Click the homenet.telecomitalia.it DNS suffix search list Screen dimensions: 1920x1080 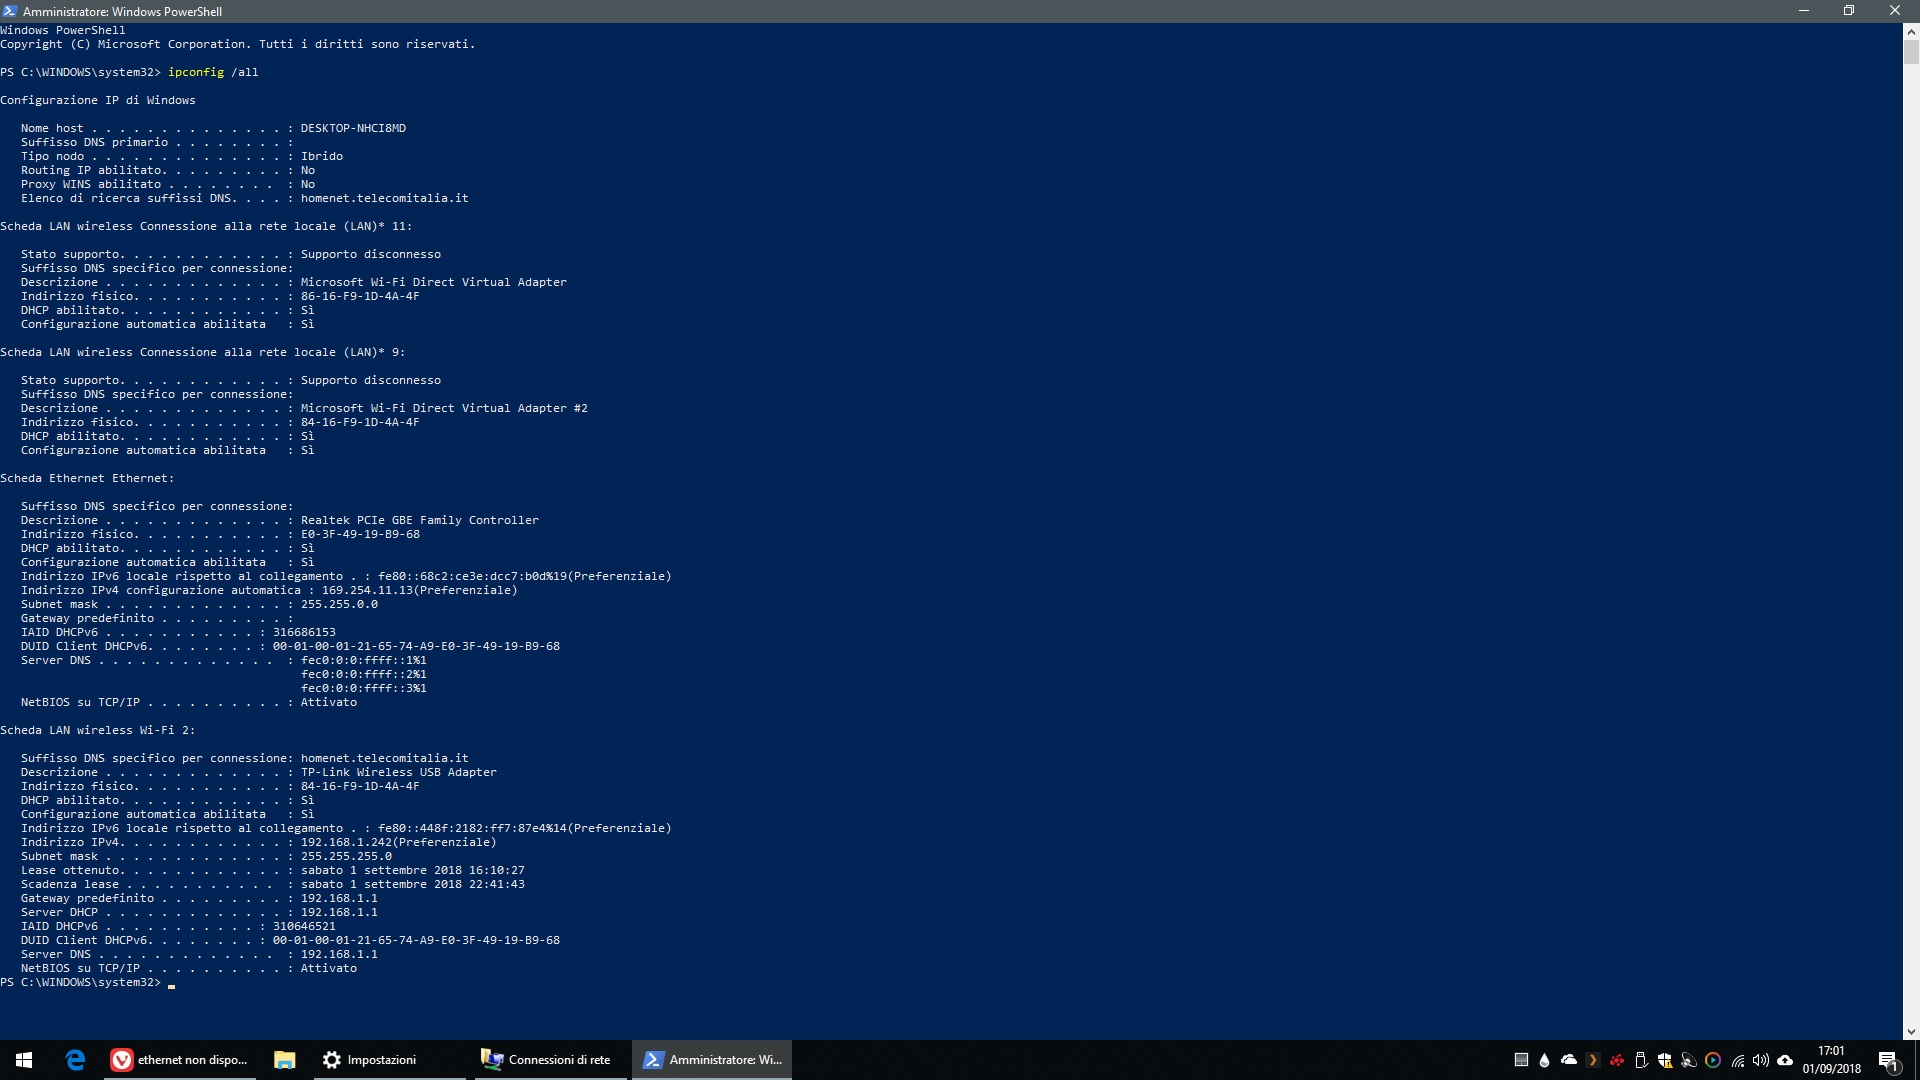(384, 198)
